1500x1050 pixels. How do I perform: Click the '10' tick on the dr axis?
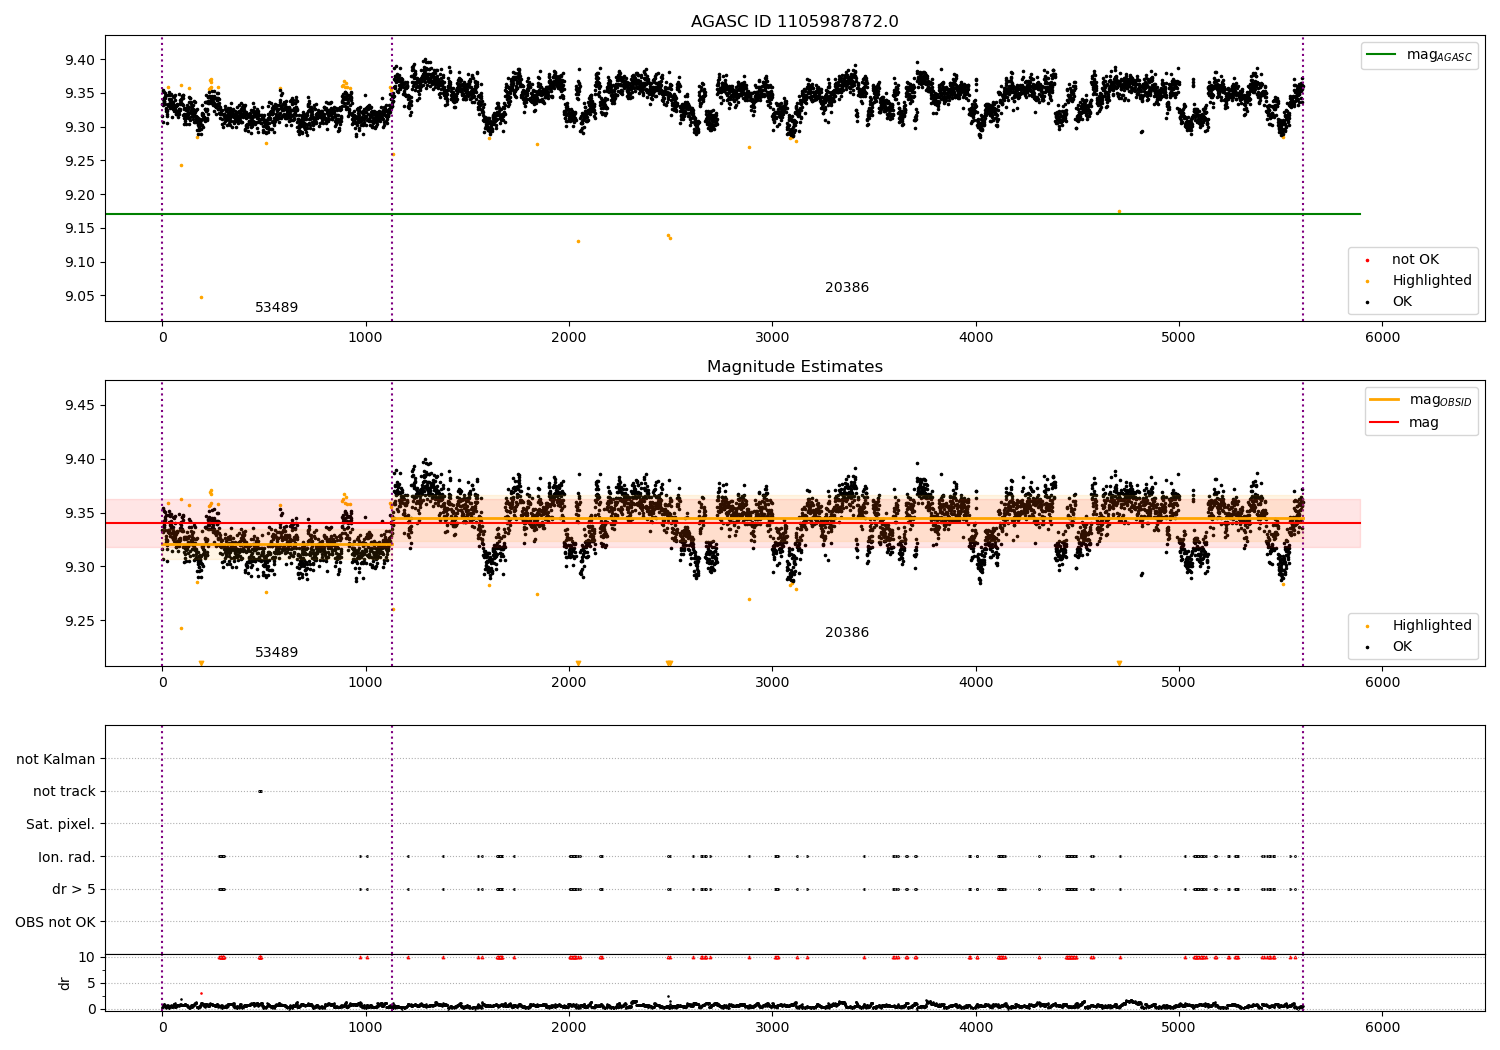click(x=87, y=957)
